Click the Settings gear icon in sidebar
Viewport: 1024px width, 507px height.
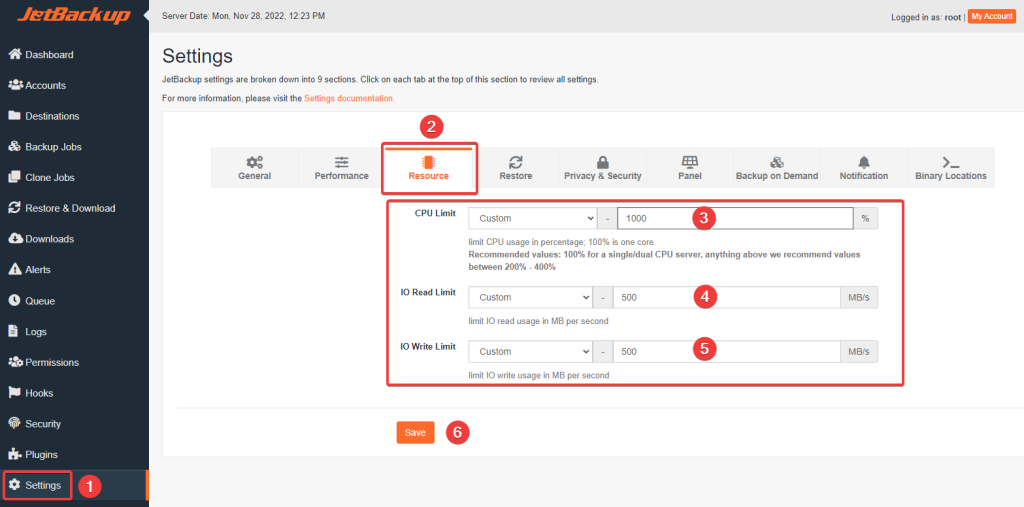click(14, 485)
